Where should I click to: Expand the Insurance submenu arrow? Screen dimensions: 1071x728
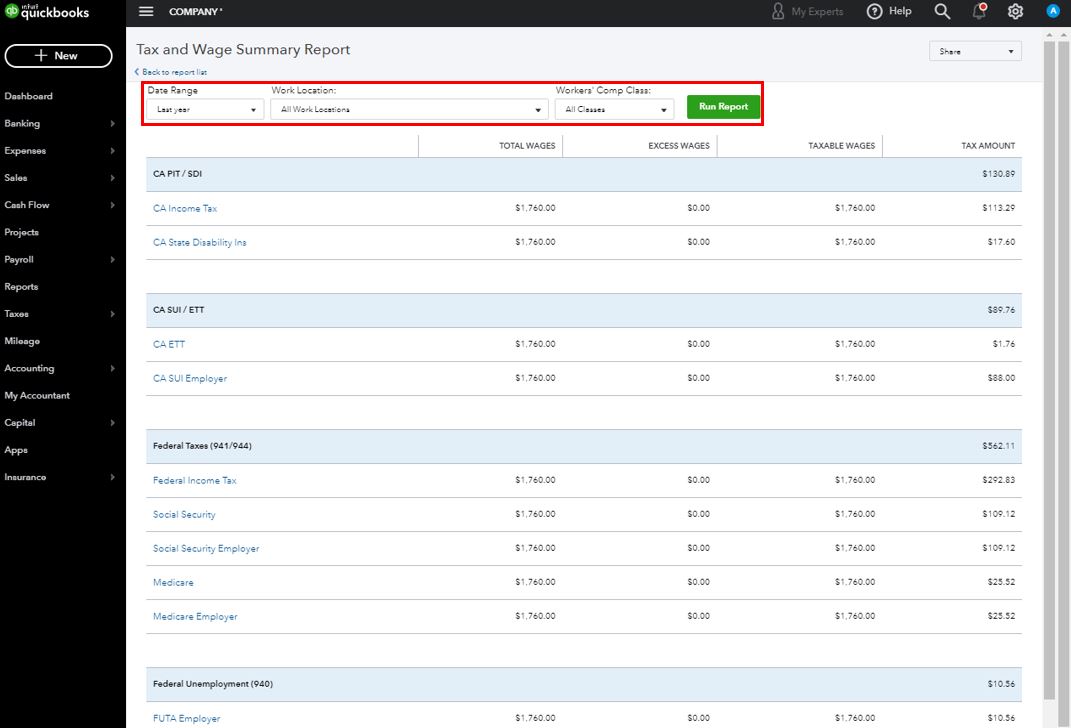tap(113, 477)
